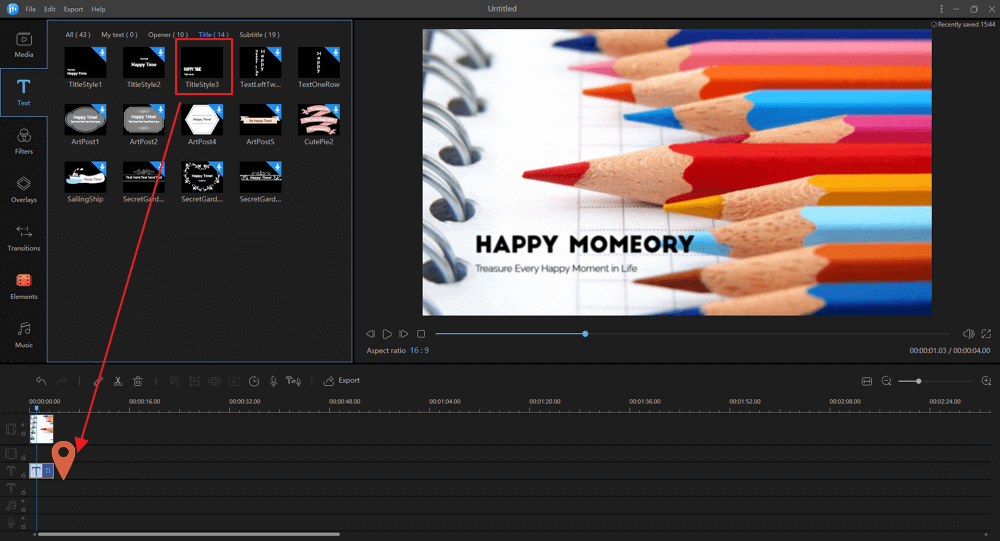
Task: Delete selected clip with trash icon
Action: (x=138, y=381)
